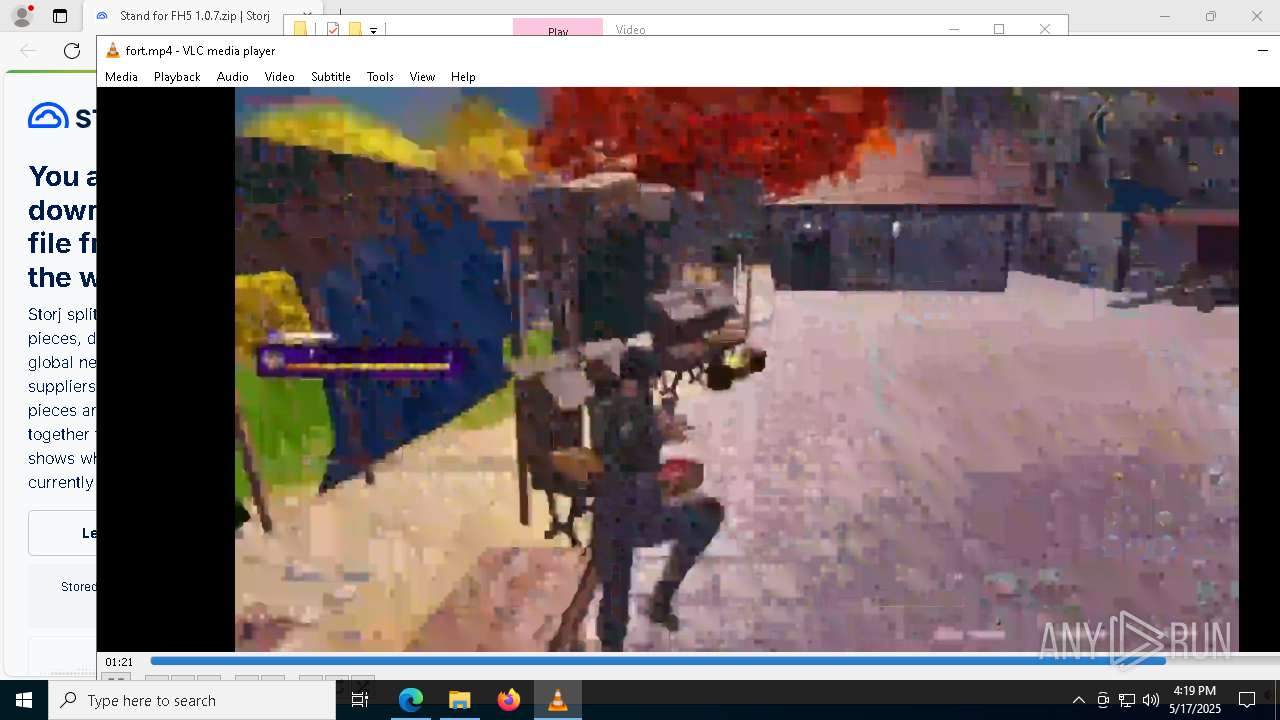Click the fort.mp4 video display area
Screen dimensions: 1280x720
point(737,369)
